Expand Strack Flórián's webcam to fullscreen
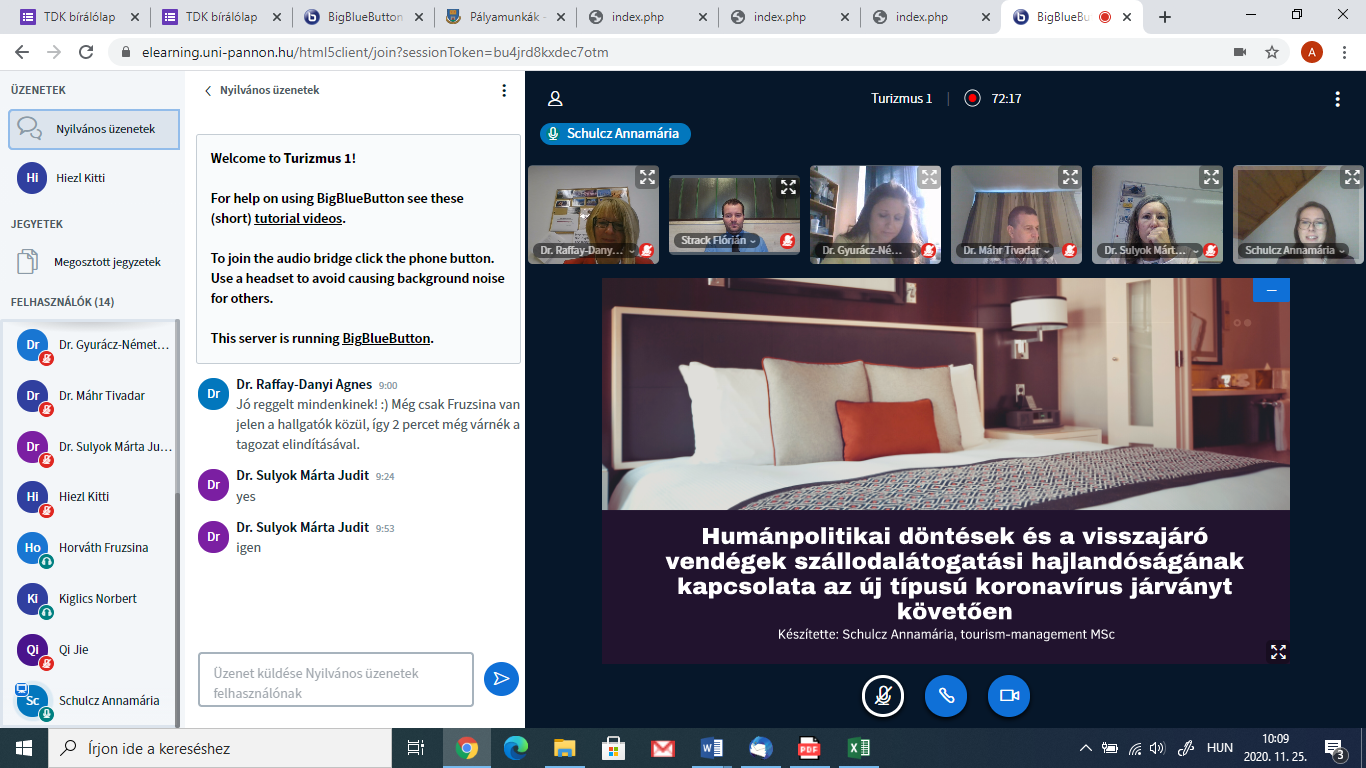Image resolution: width=1366 pixels, height=768 pixels. [x=788, y=187]
